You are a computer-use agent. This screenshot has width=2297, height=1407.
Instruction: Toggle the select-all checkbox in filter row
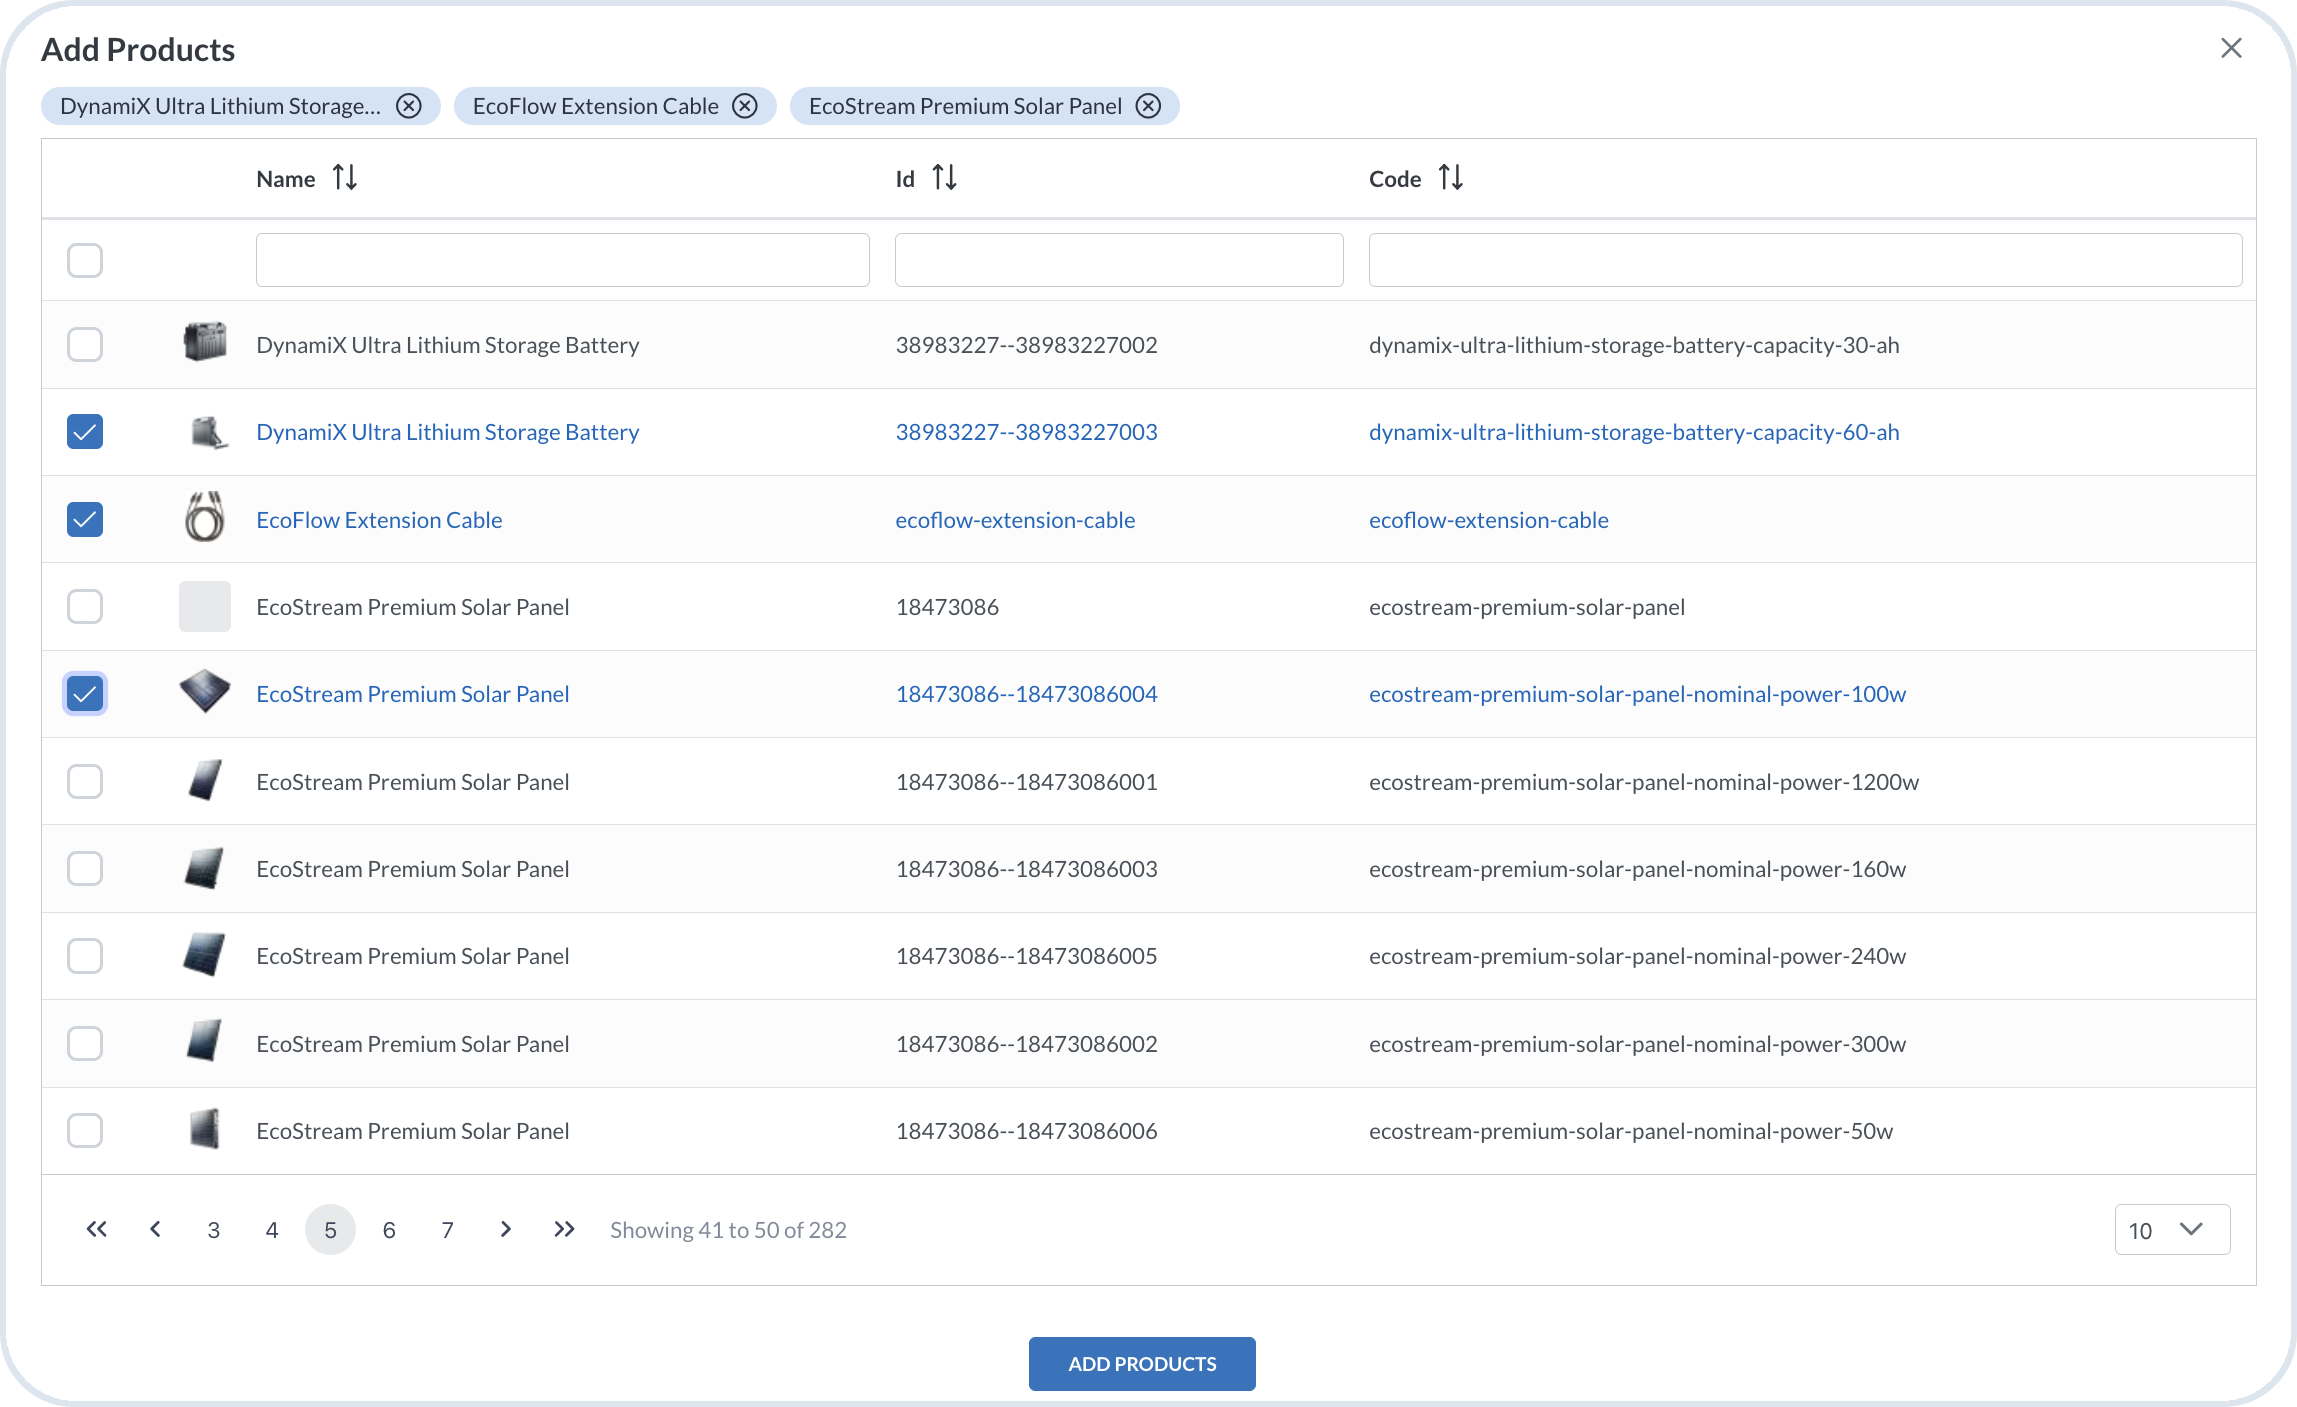(x=85, y=260)
